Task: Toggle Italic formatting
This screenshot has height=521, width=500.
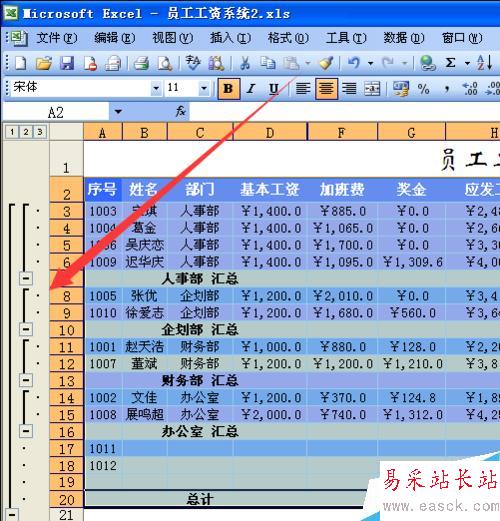Action: [251, 89]
